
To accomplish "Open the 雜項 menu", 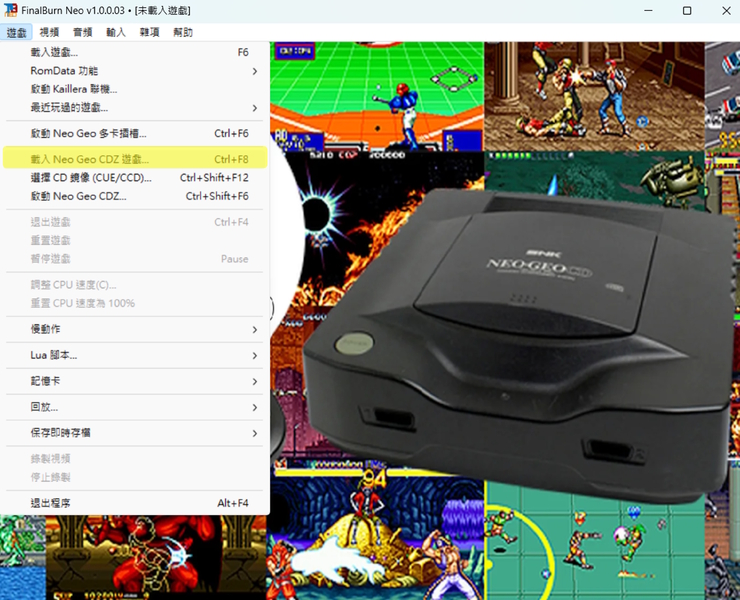I will coord(150,33).
